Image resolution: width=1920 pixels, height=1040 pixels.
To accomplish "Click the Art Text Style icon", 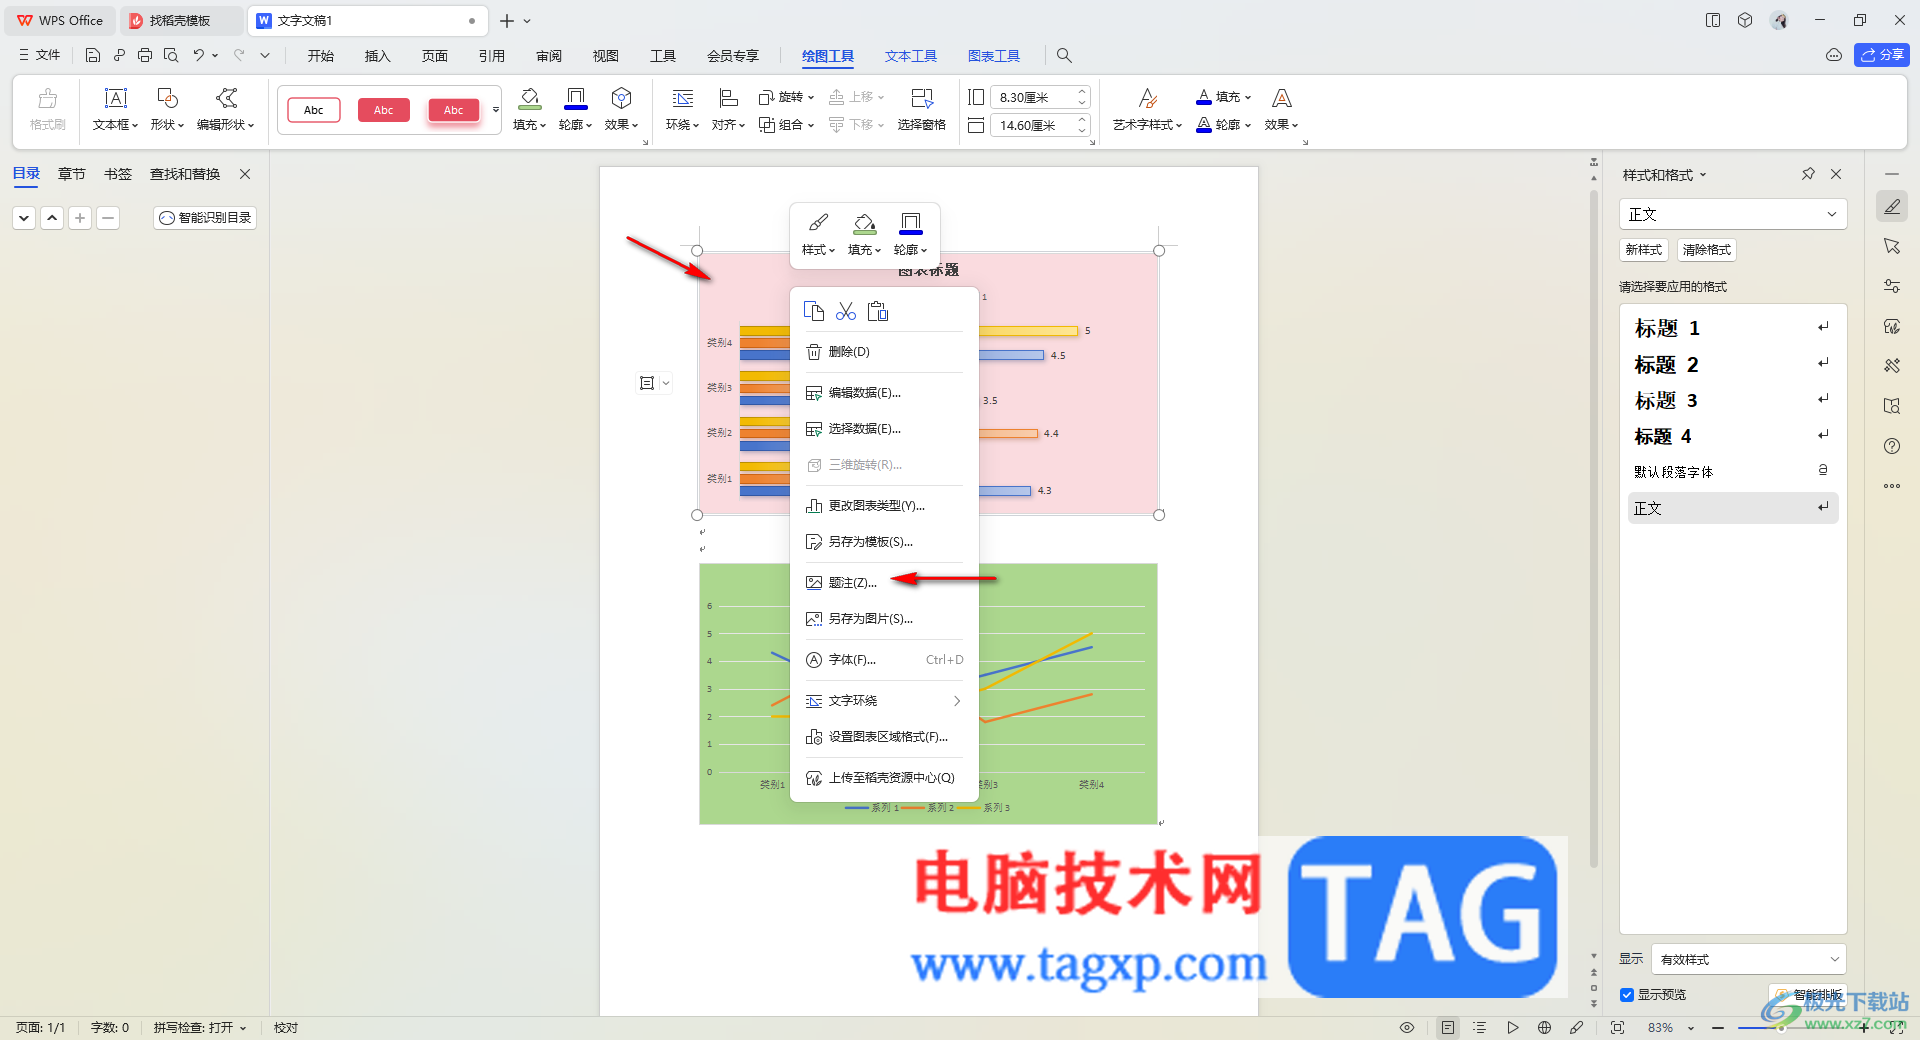I will pos(1148,98).
